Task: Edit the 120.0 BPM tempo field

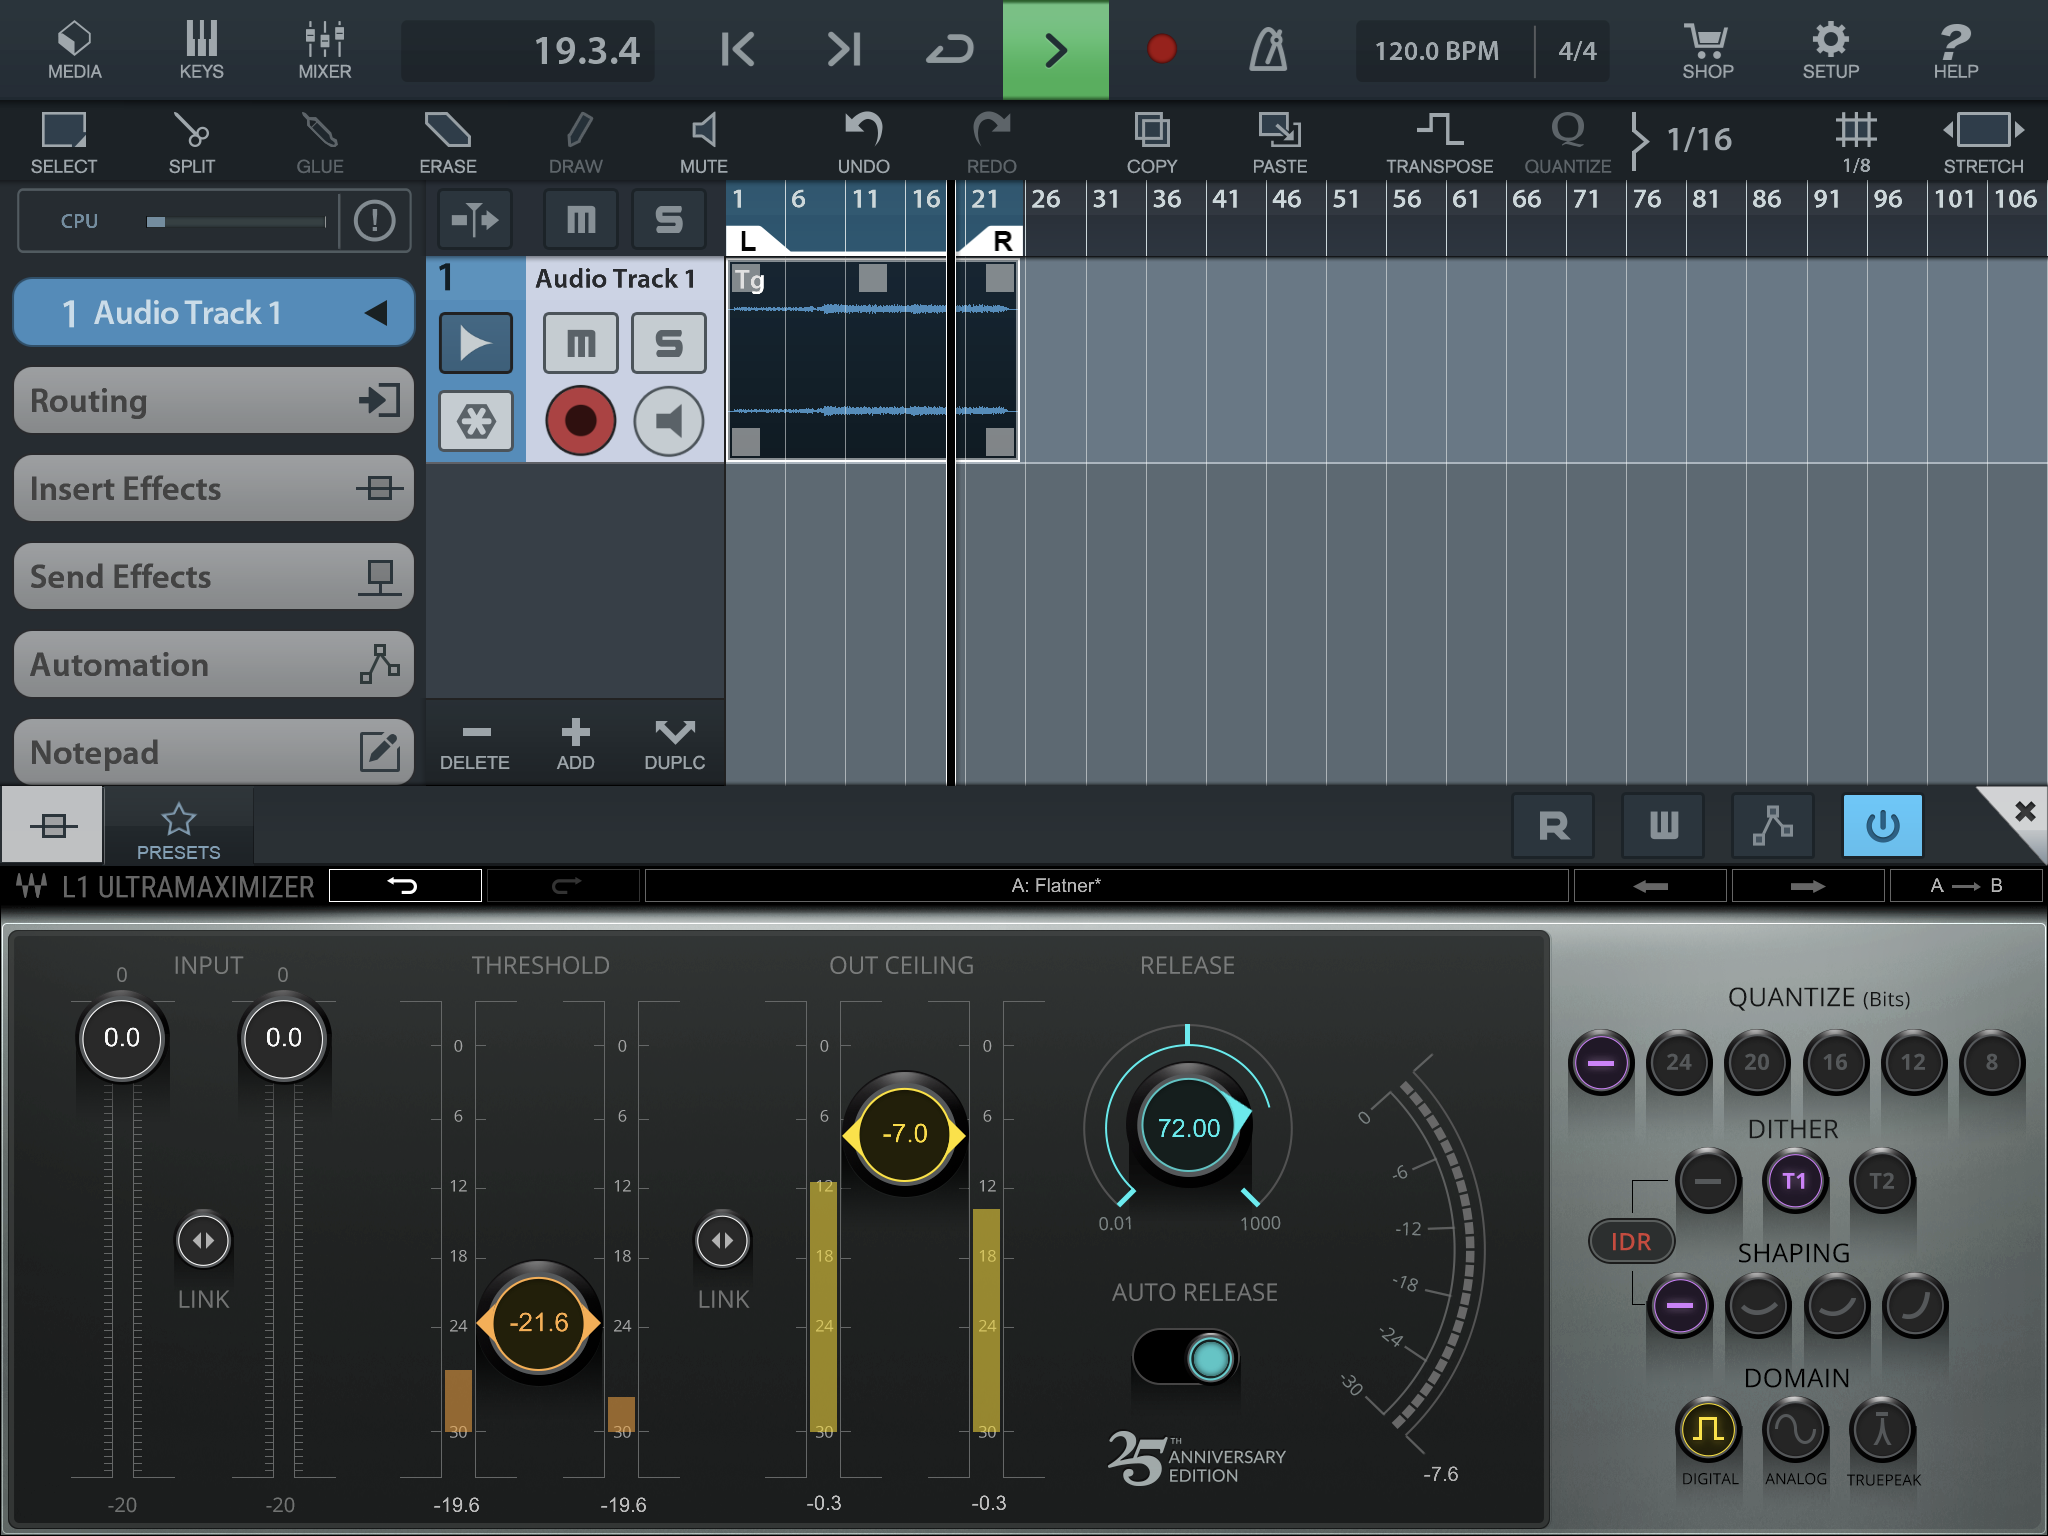Action: [1437, 51]
